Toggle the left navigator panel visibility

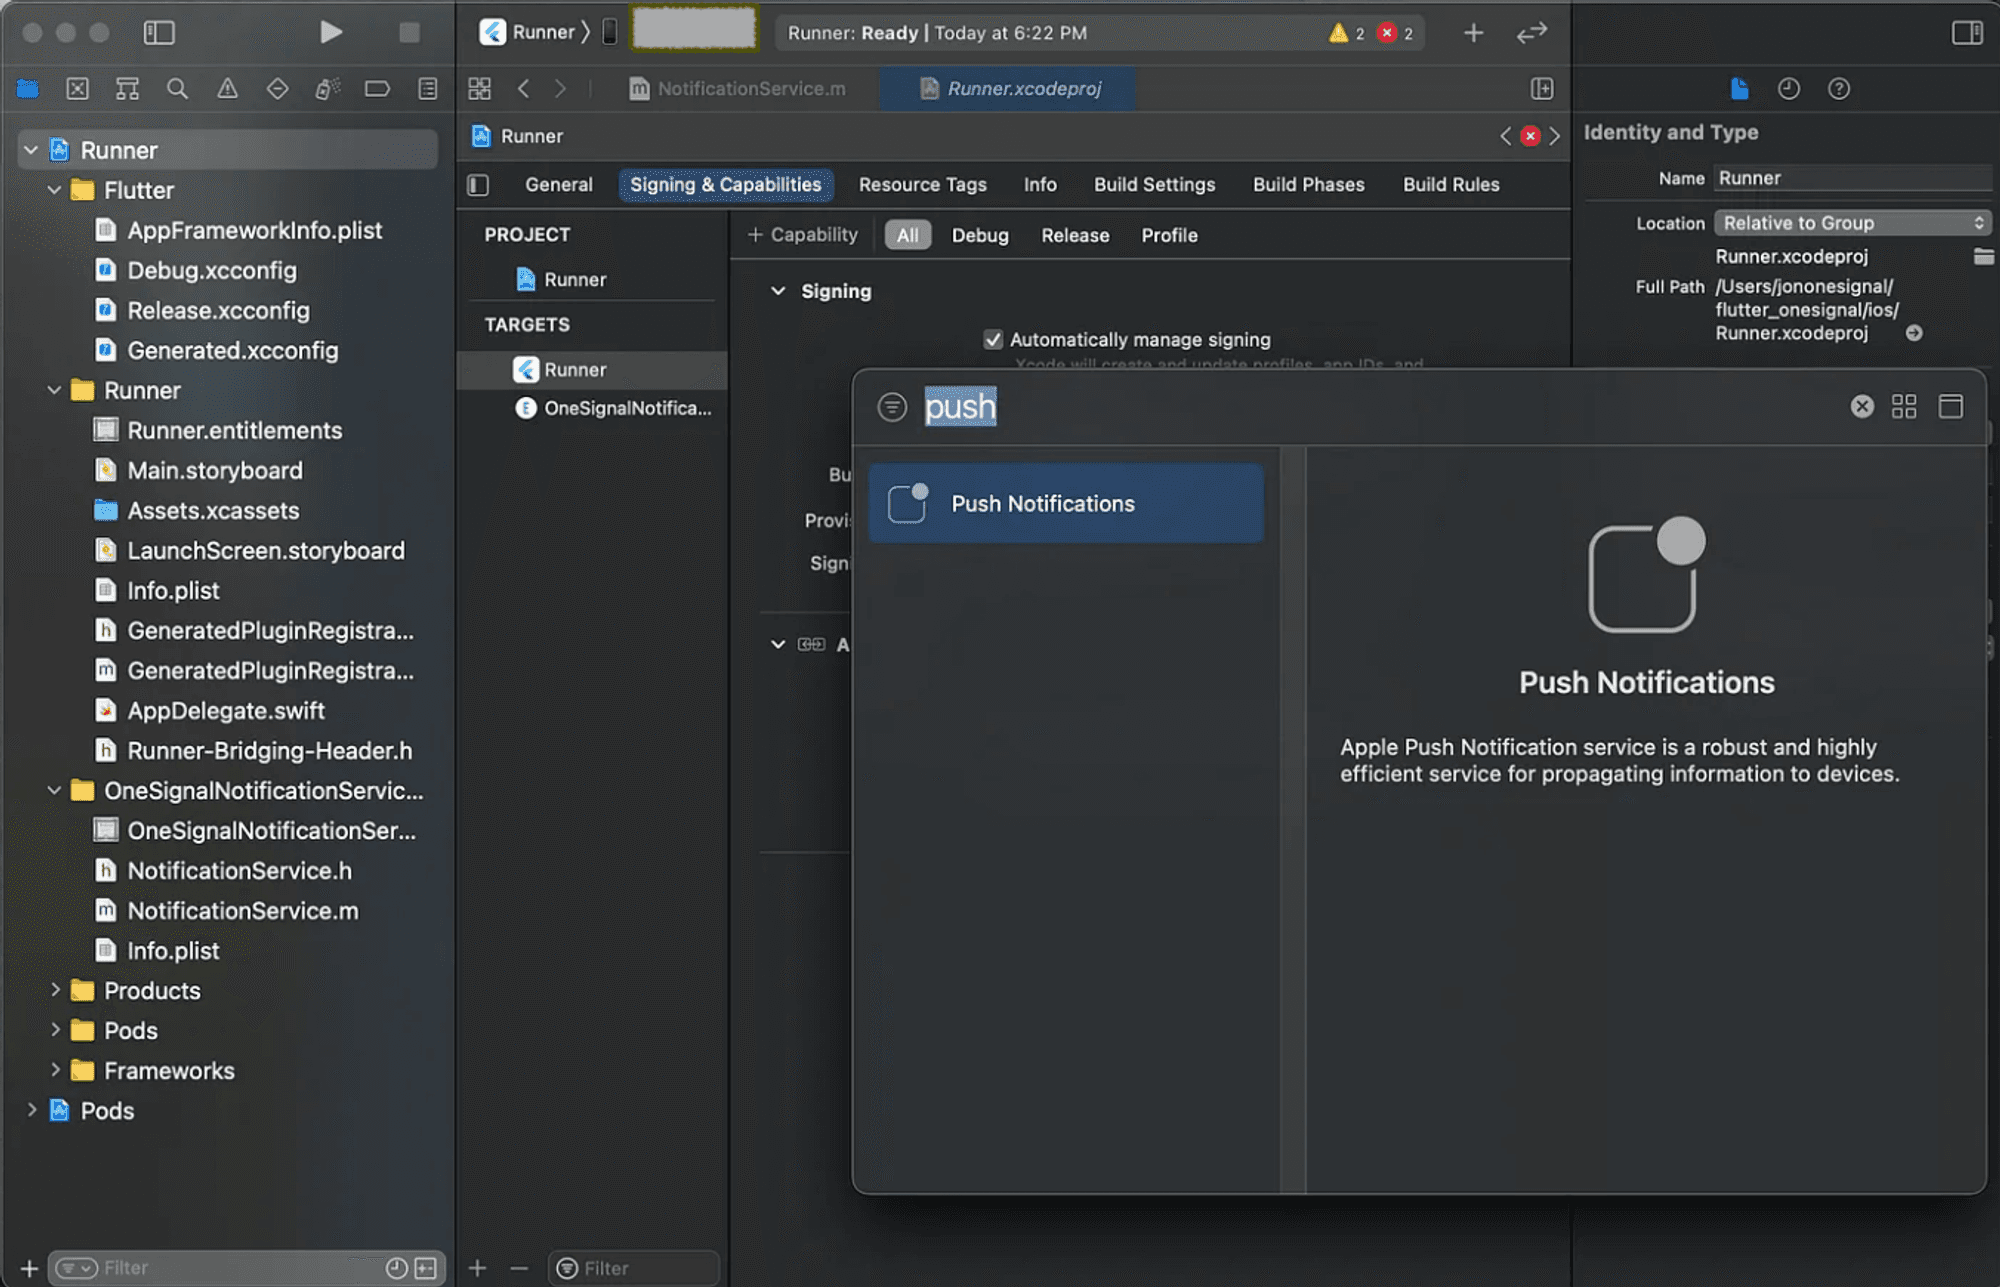click(158, 32)
